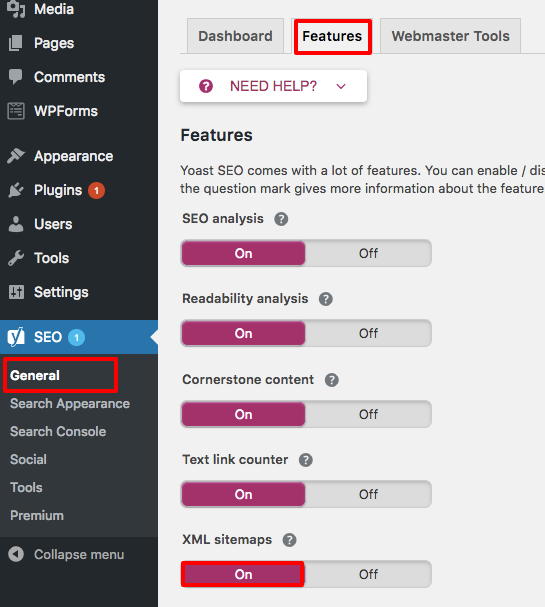
Task: Set Cornerstone content to On
Action: click(x=243, y=414)
